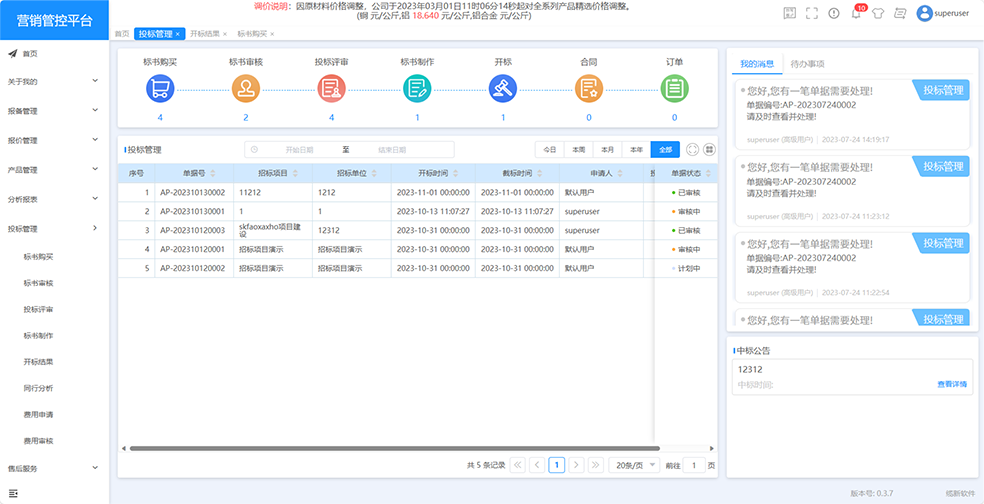984x504 pixels.
Task: Close the 投标管理 tab
Action: (178, 34)
